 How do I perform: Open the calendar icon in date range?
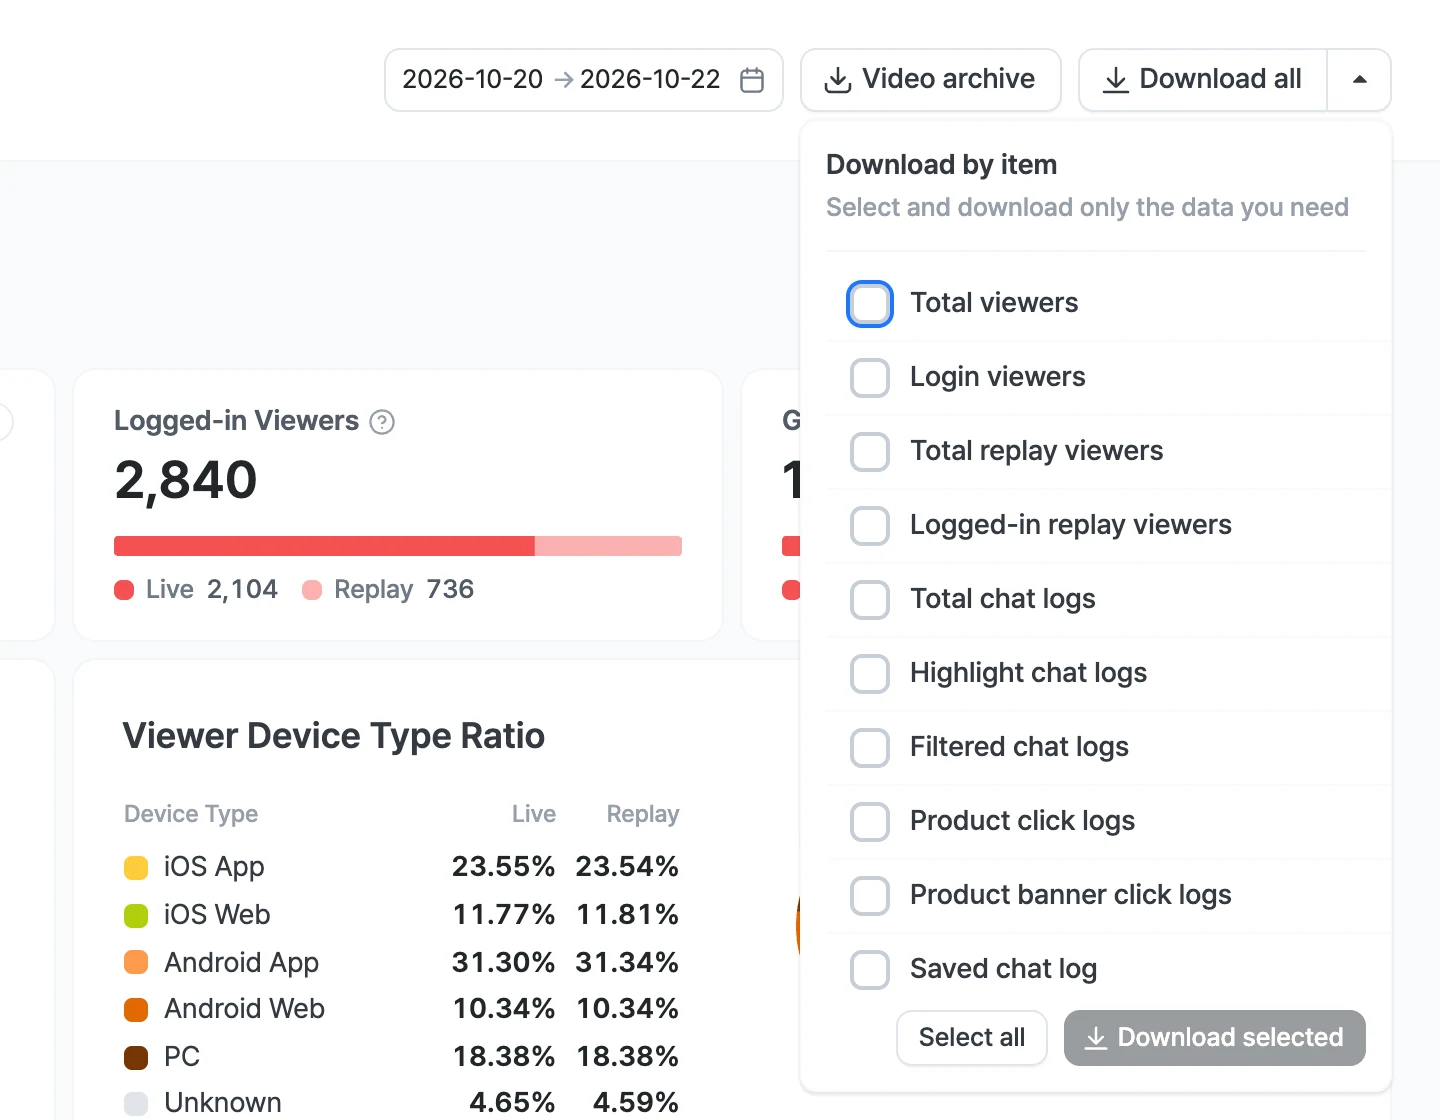coord(752,80)
